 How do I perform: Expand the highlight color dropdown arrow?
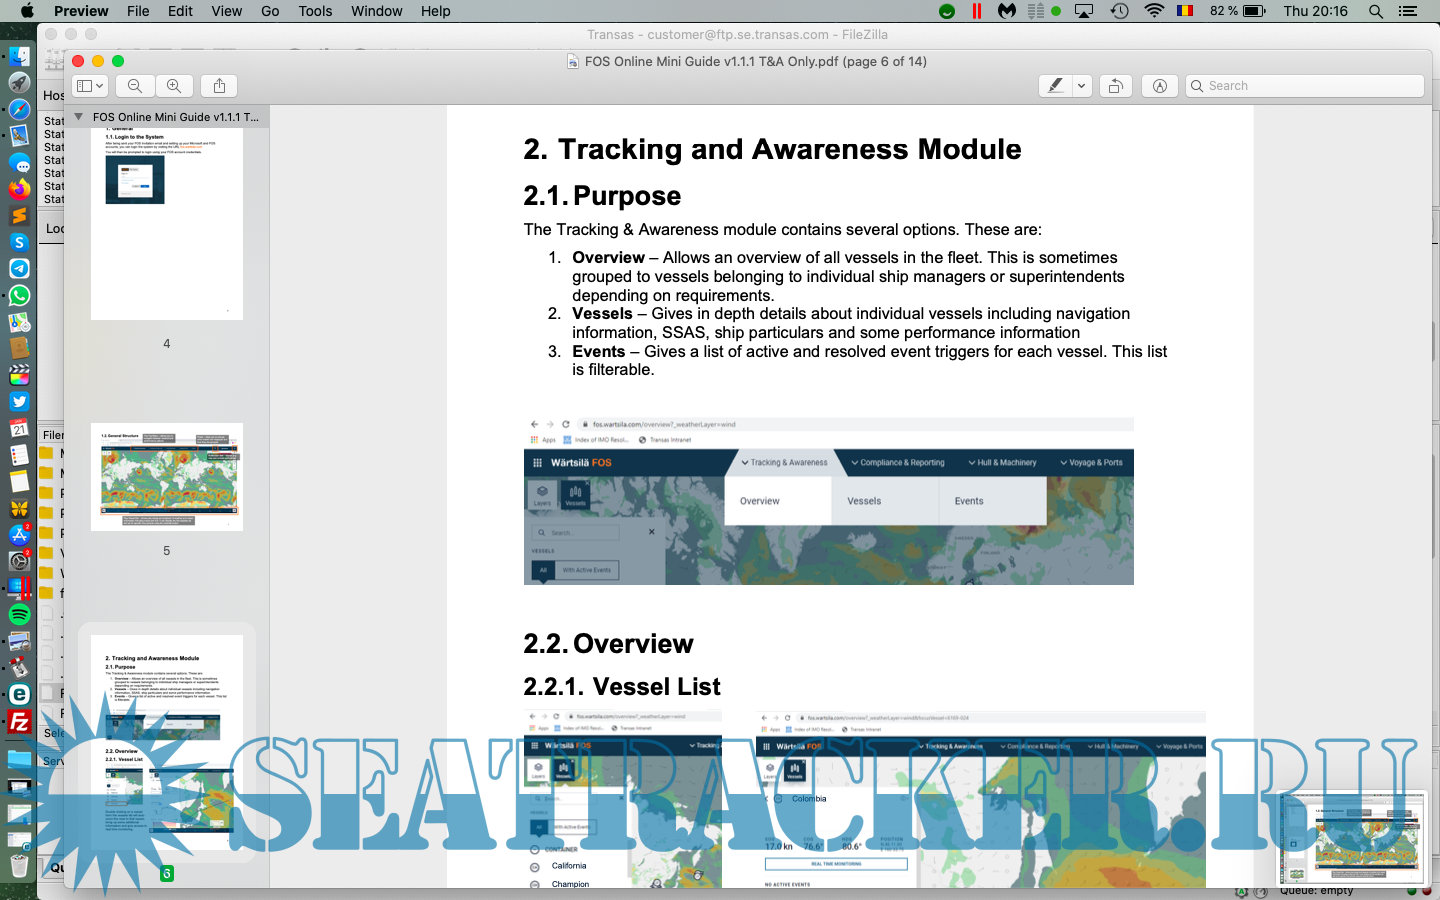coord(1081,86)
